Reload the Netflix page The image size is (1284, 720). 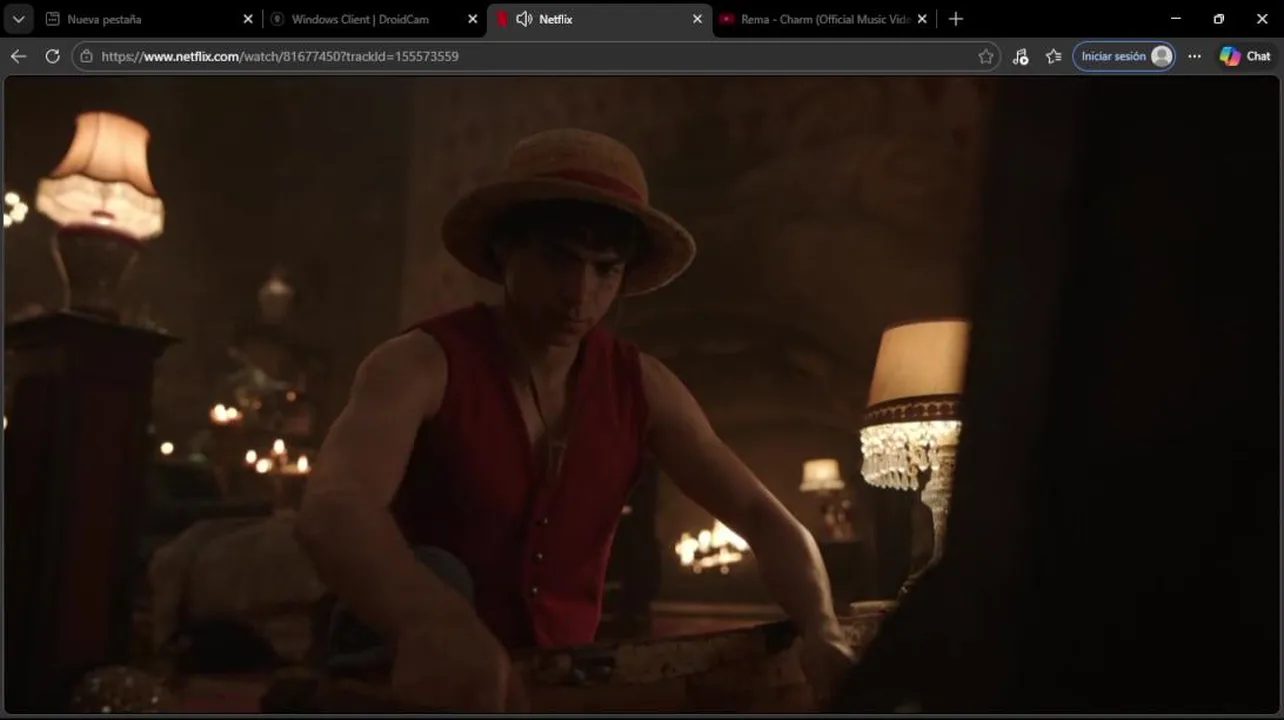[x=53, y=56]
